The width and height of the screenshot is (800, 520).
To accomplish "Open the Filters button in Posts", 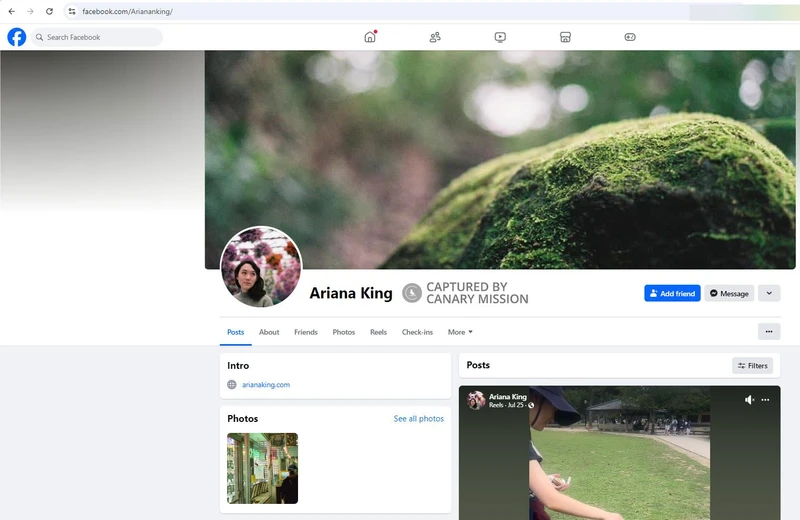I will (753, 365).
